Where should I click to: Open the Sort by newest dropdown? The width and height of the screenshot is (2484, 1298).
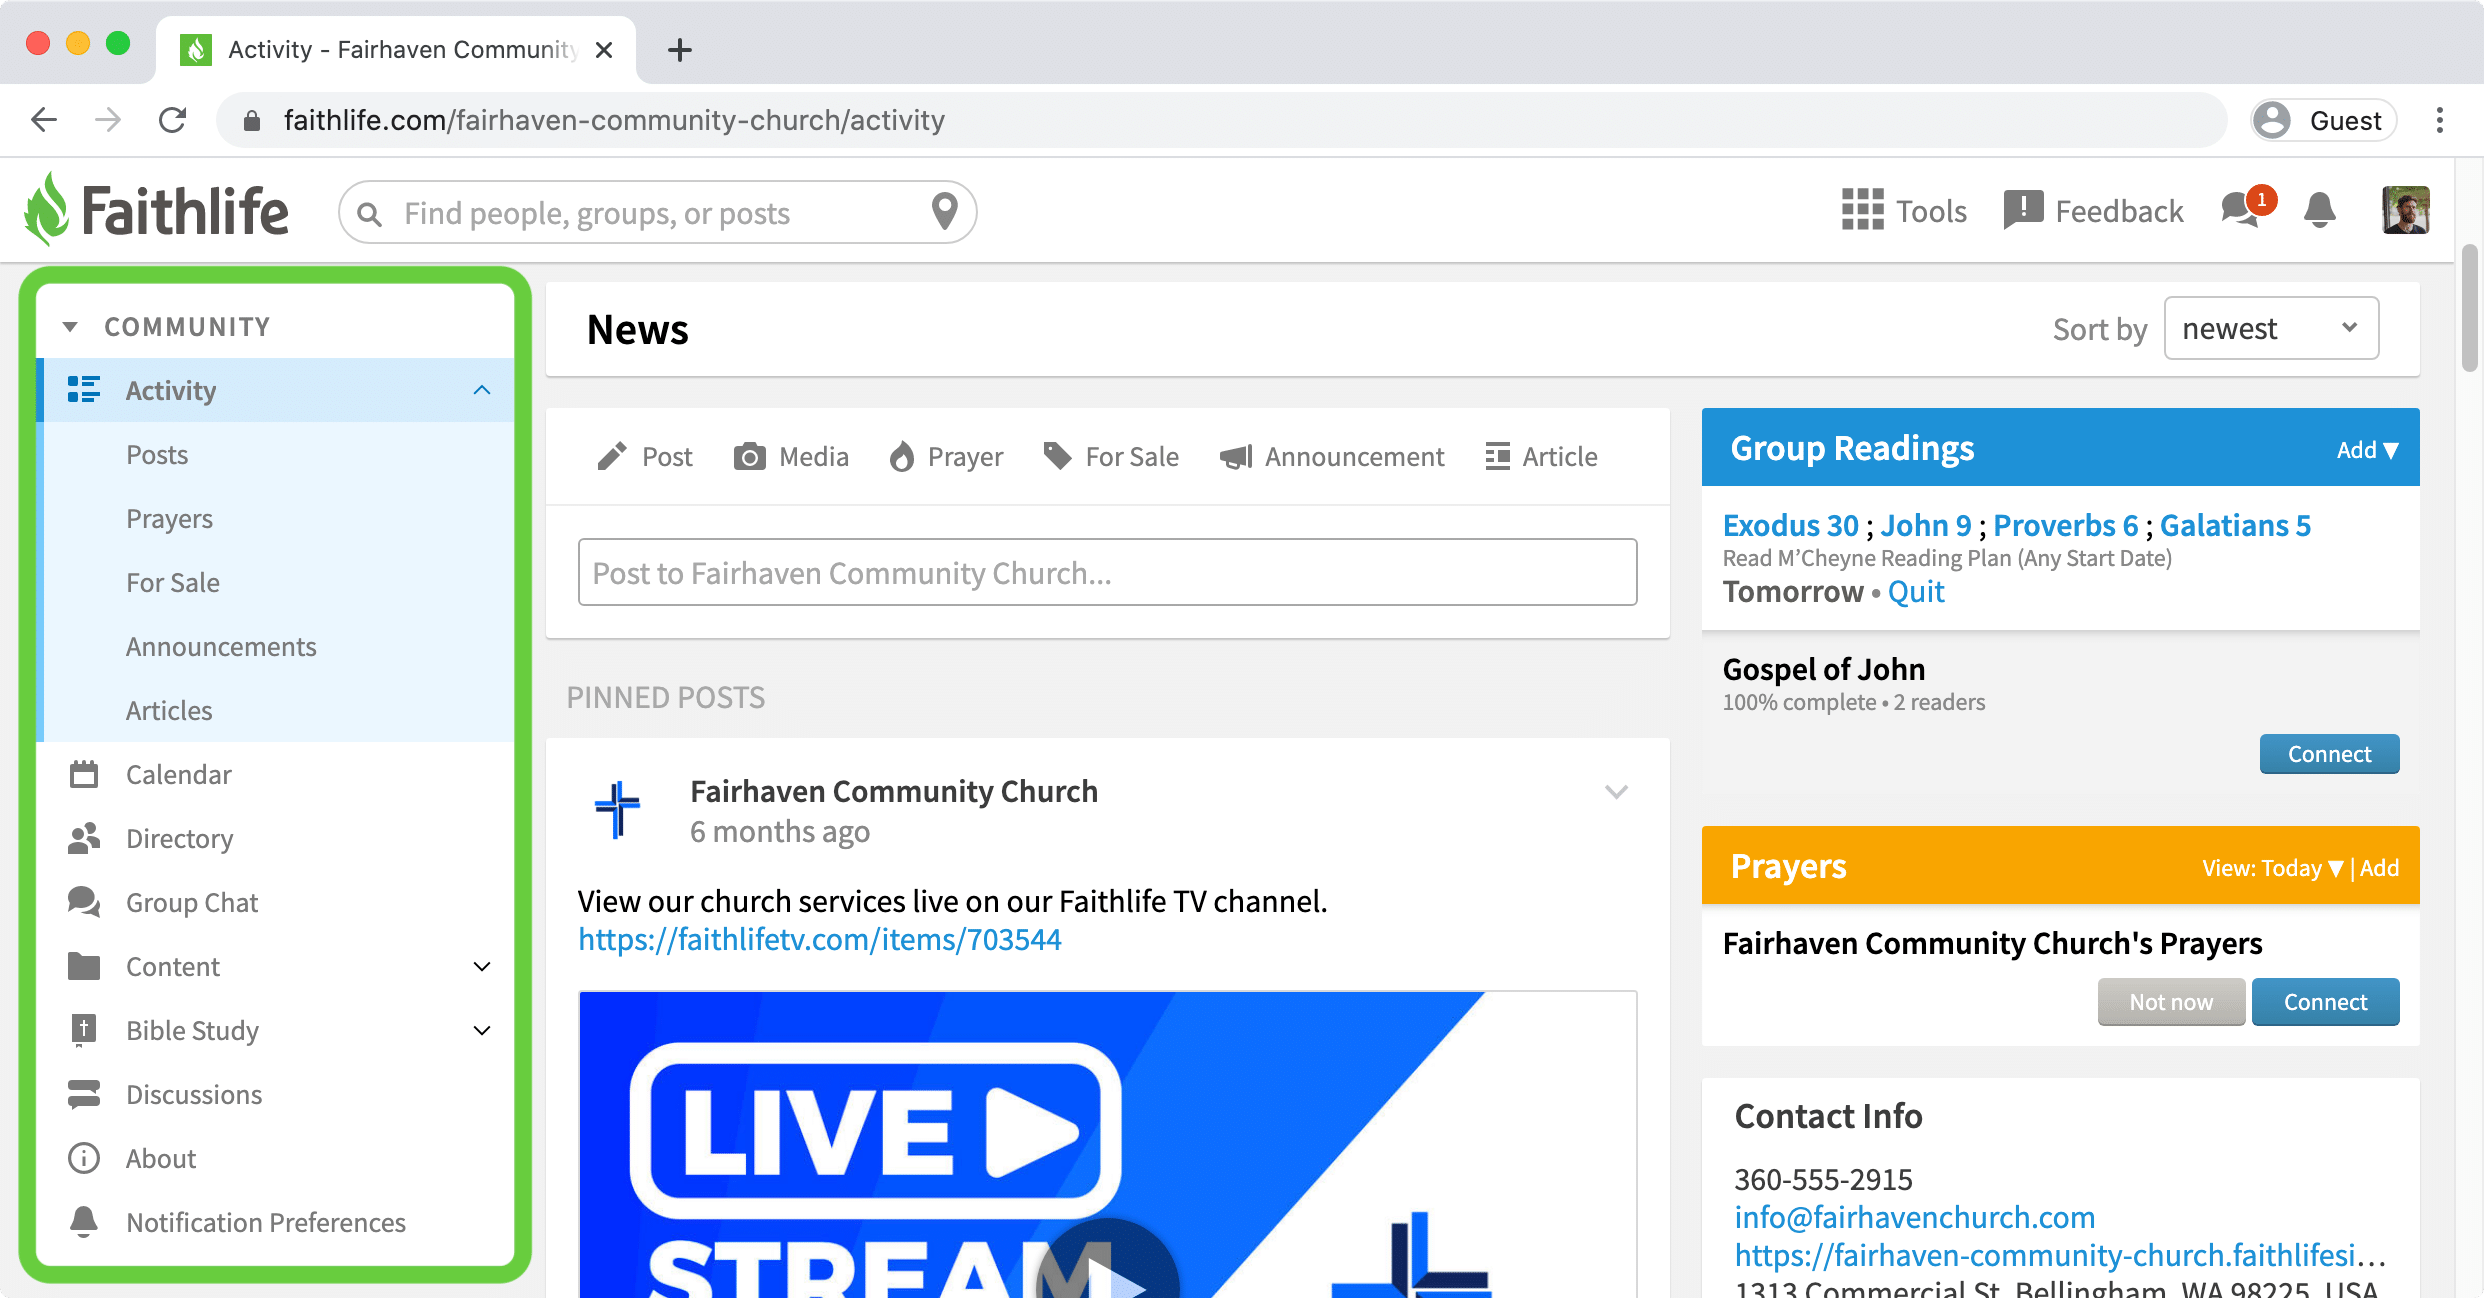tap(2270, 328)
